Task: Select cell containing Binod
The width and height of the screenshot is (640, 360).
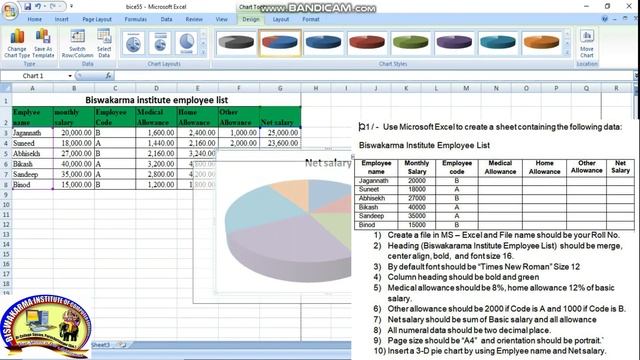Action: tap(32, 184)
